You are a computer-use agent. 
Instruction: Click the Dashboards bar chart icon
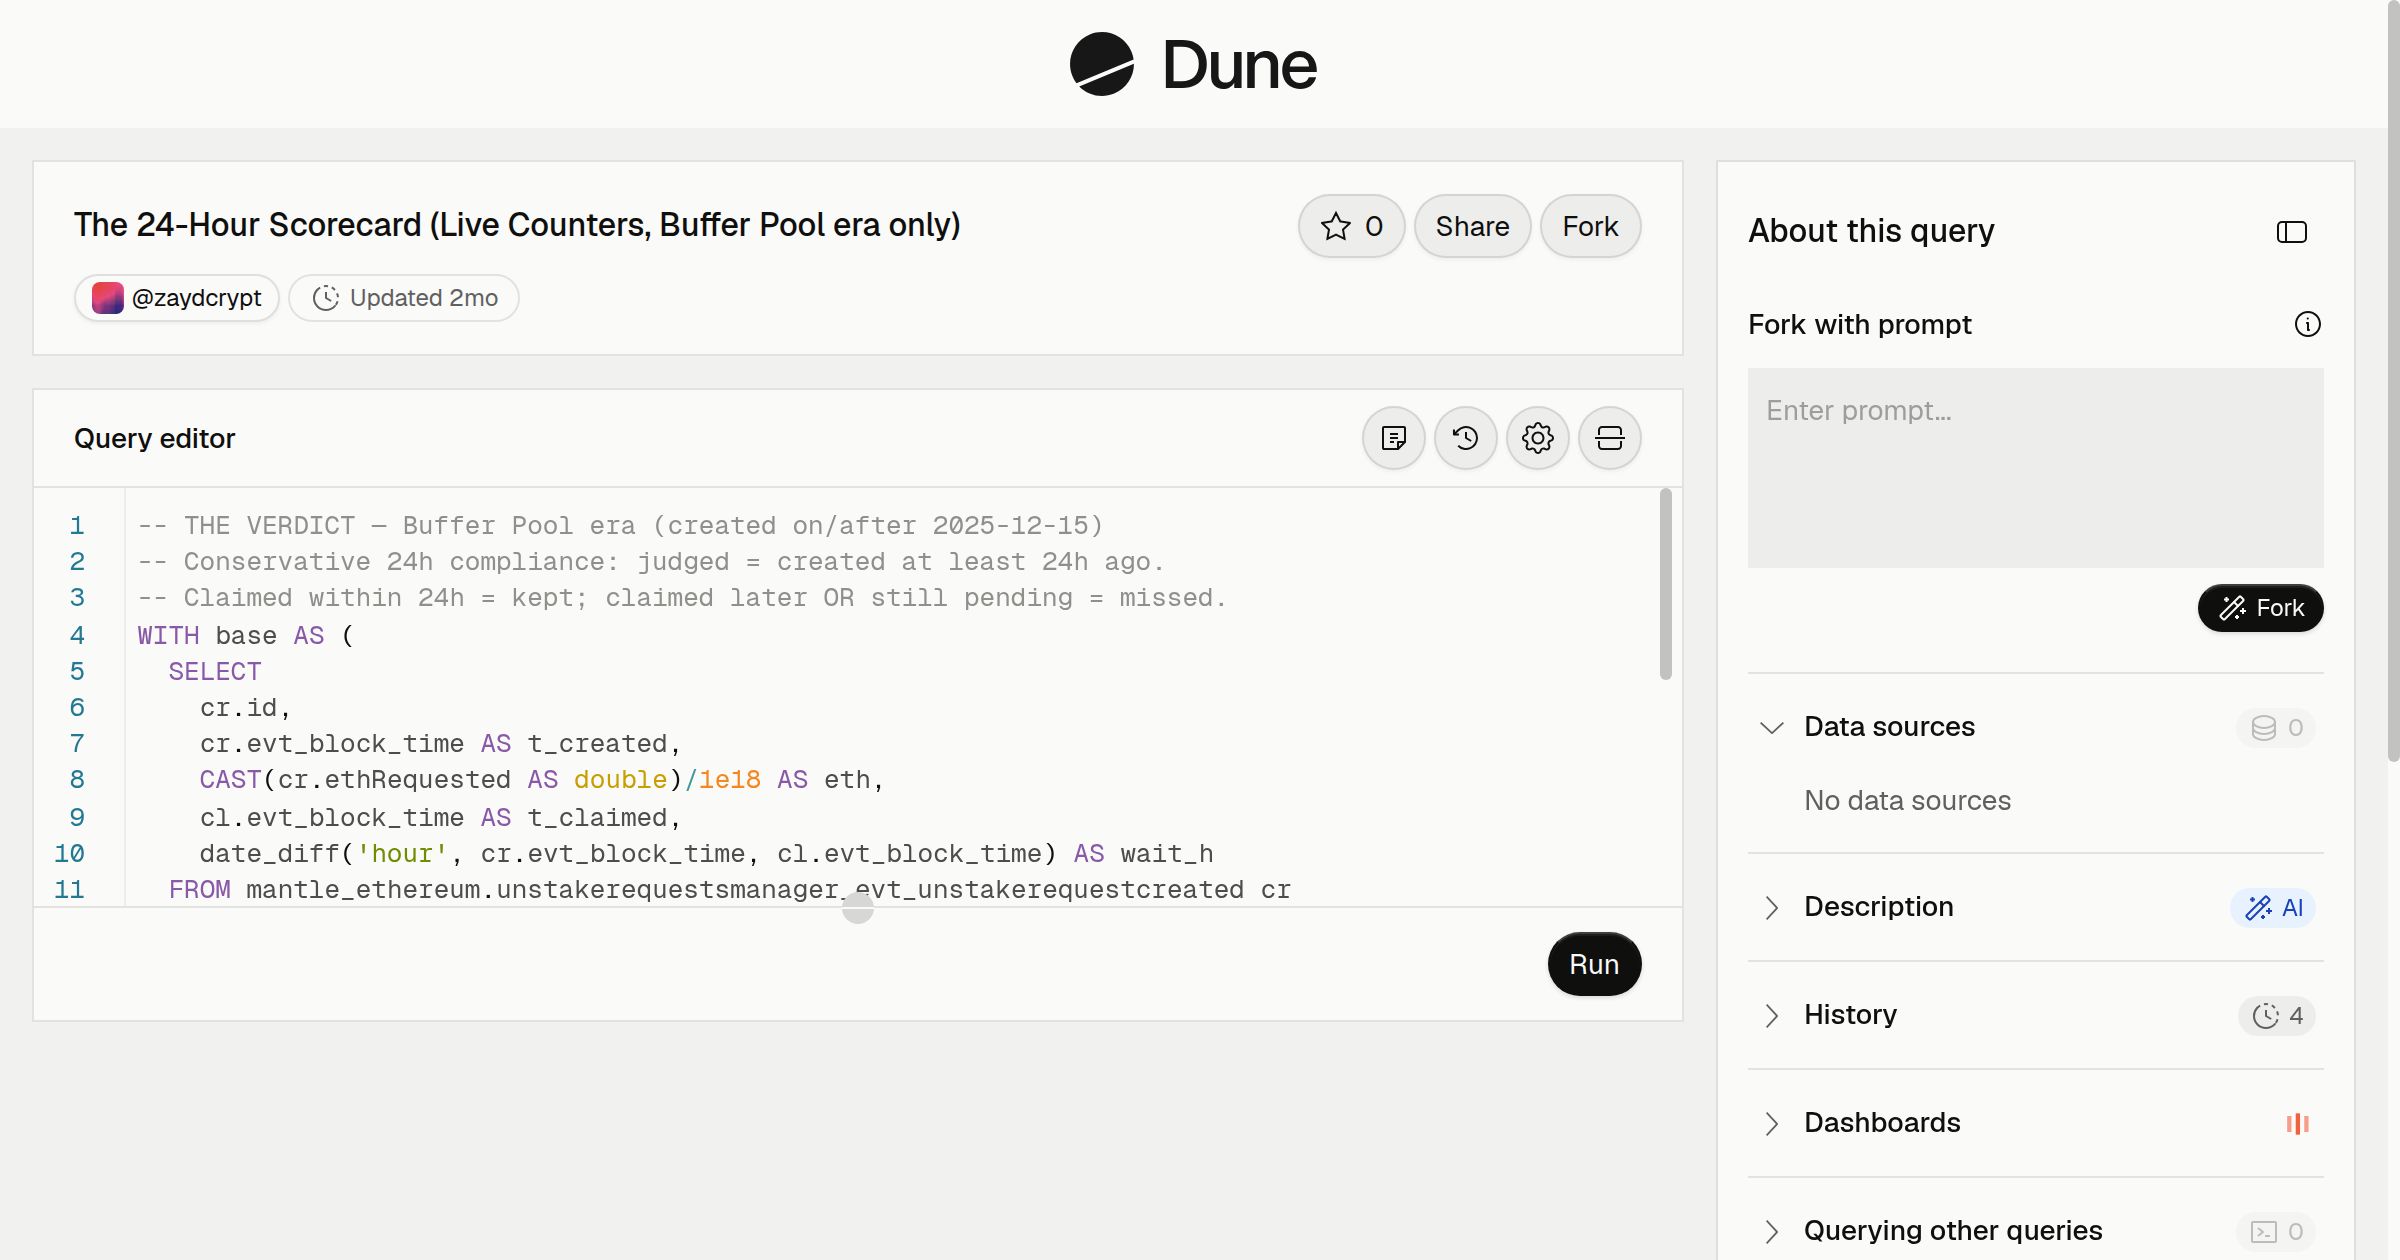pyautogui.click(x=2297, y=1124)
